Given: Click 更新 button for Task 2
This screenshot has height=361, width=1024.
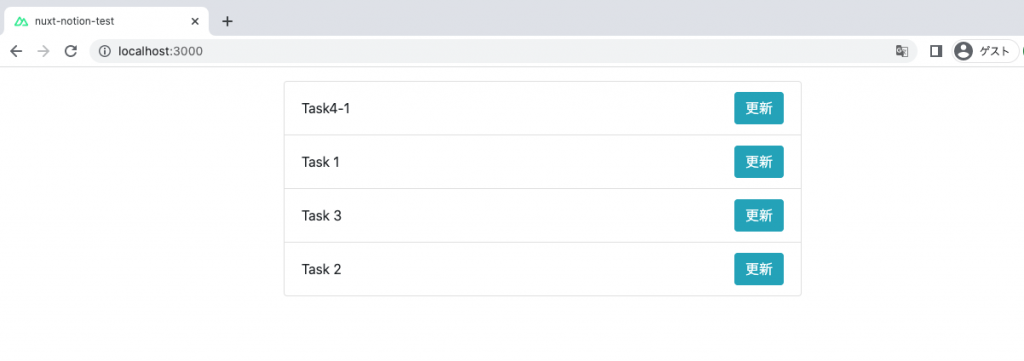Looking at the screenshot, I should point(759,269).
